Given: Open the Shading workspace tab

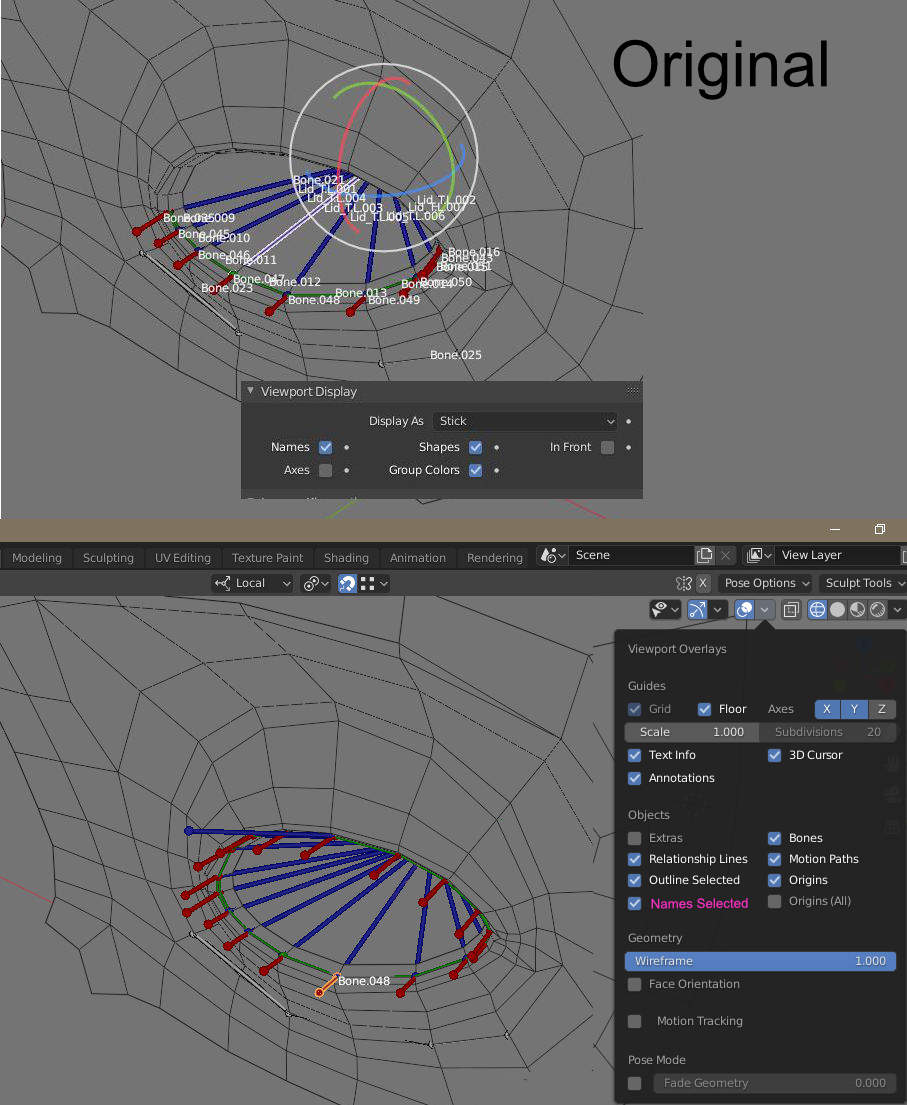Looking at the screenshot, I should coord(346,557).
